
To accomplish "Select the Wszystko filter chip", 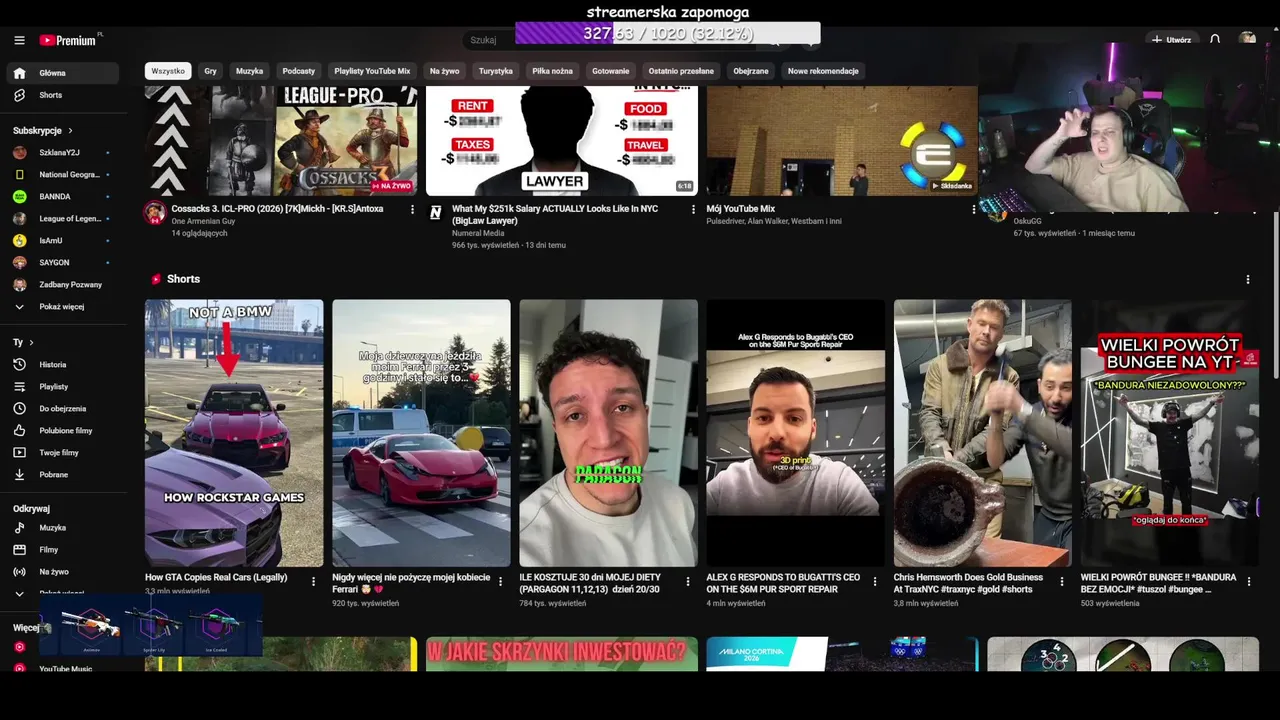I will [168, 71].
